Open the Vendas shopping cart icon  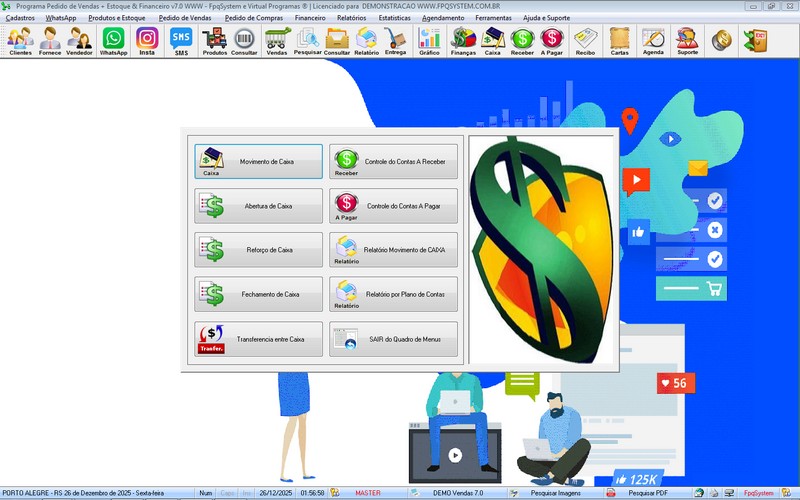click(277, 41)
